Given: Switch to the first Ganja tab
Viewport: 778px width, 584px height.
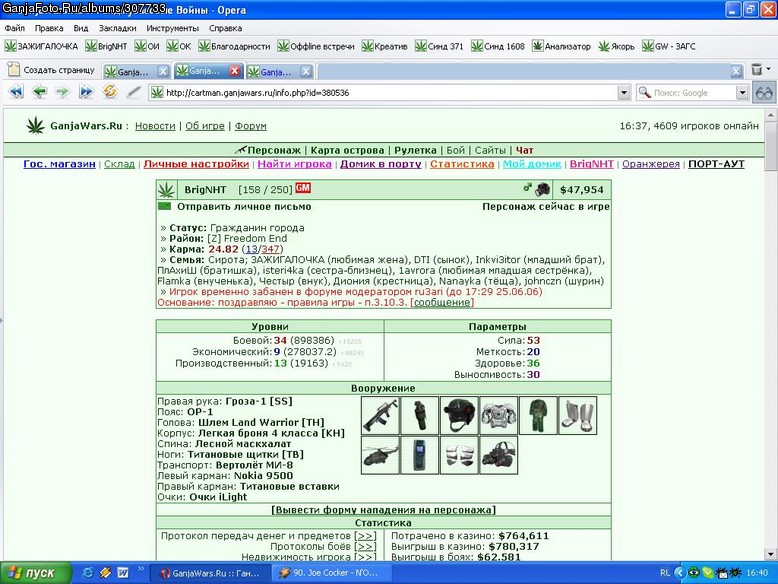Looking at the screenshot, I should (x=131, y=72).
